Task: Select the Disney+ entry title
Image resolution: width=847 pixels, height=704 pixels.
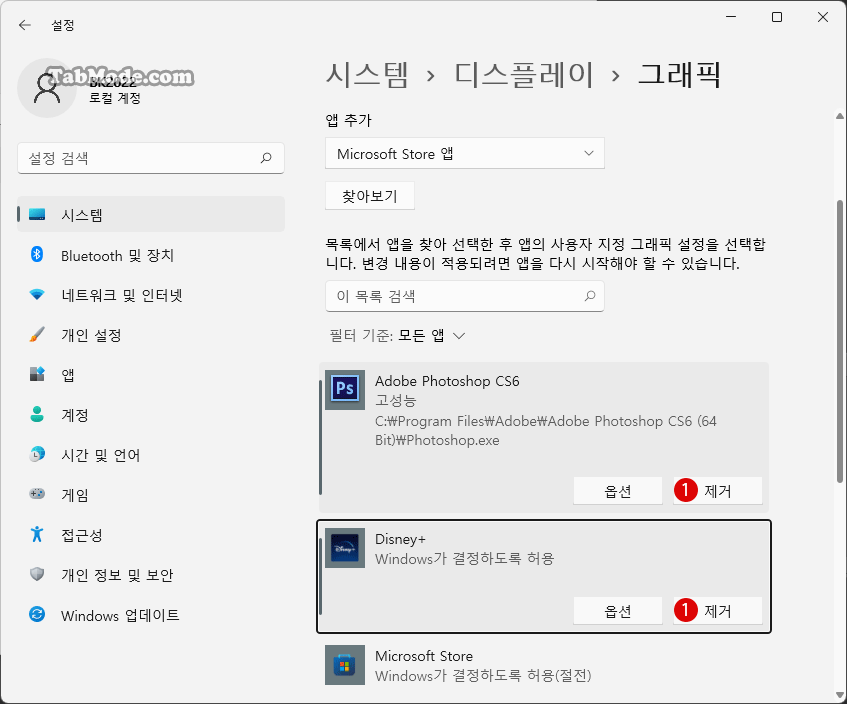Action: point(400,539)
